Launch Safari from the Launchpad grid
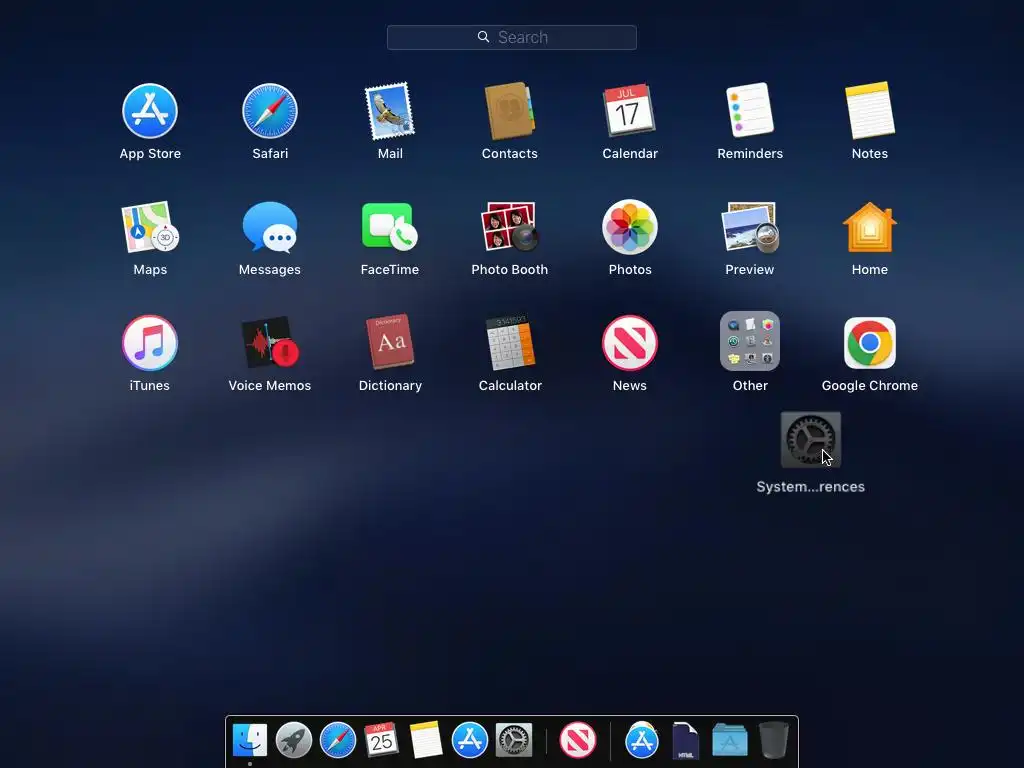 click(x=270, y=111)
